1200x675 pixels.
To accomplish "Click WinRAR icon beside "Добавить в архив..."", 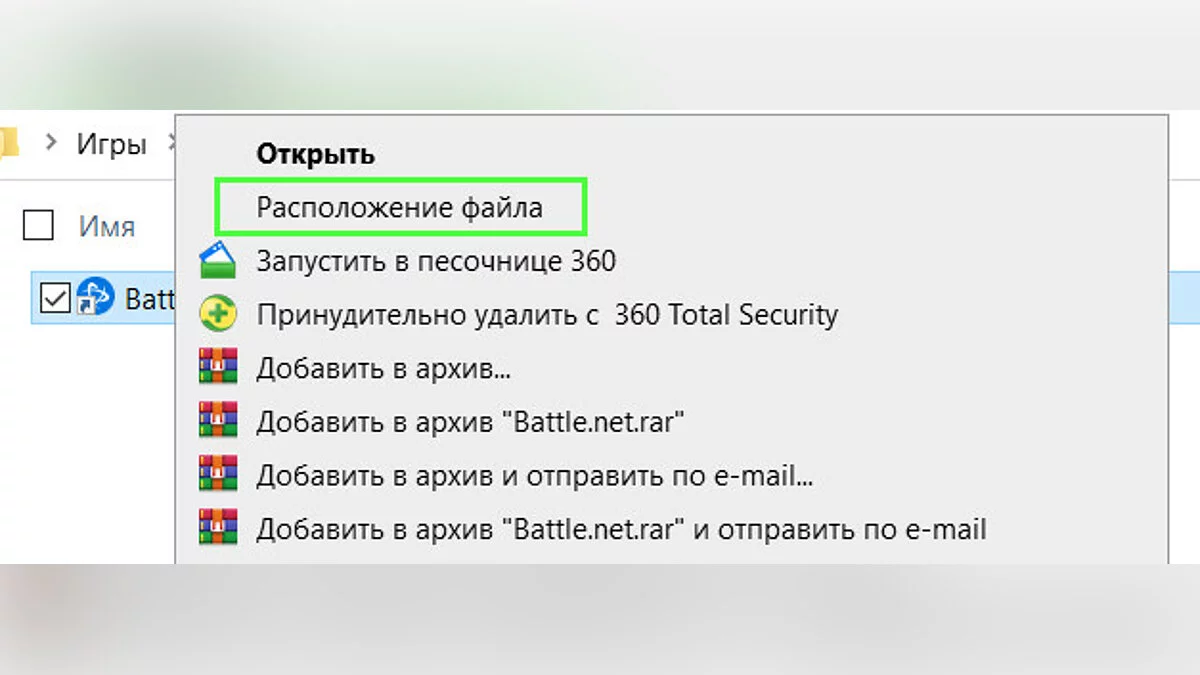I will pyautogui.click(x=218, y=368).
